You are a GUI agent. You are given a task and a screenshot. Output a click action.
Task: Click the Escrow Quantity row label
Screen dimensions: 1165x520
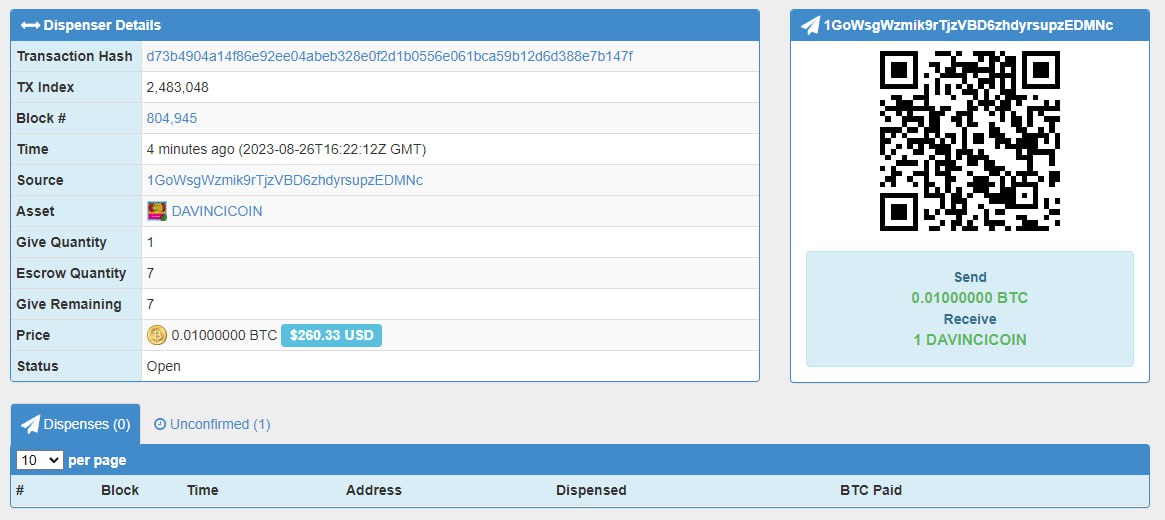pyautogui.click(x=71, y=273)
